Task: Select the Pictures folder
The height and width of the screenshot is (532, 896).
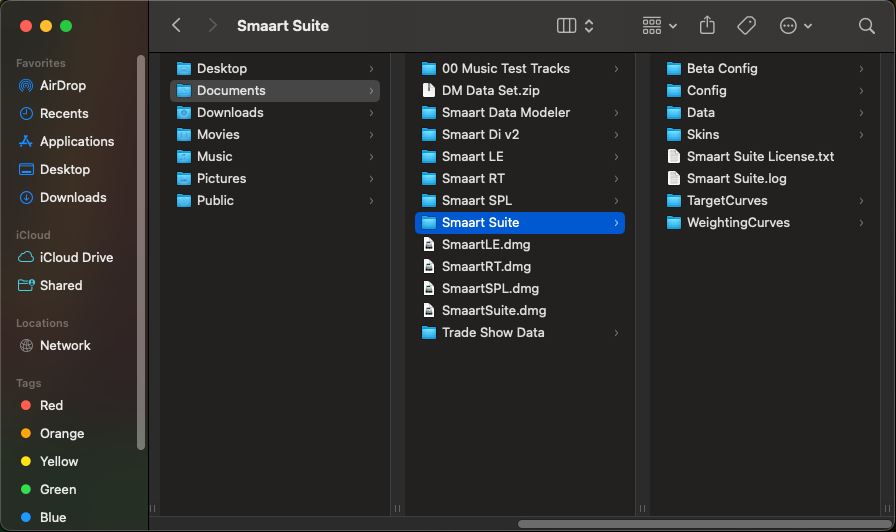Action: (275, 179)
